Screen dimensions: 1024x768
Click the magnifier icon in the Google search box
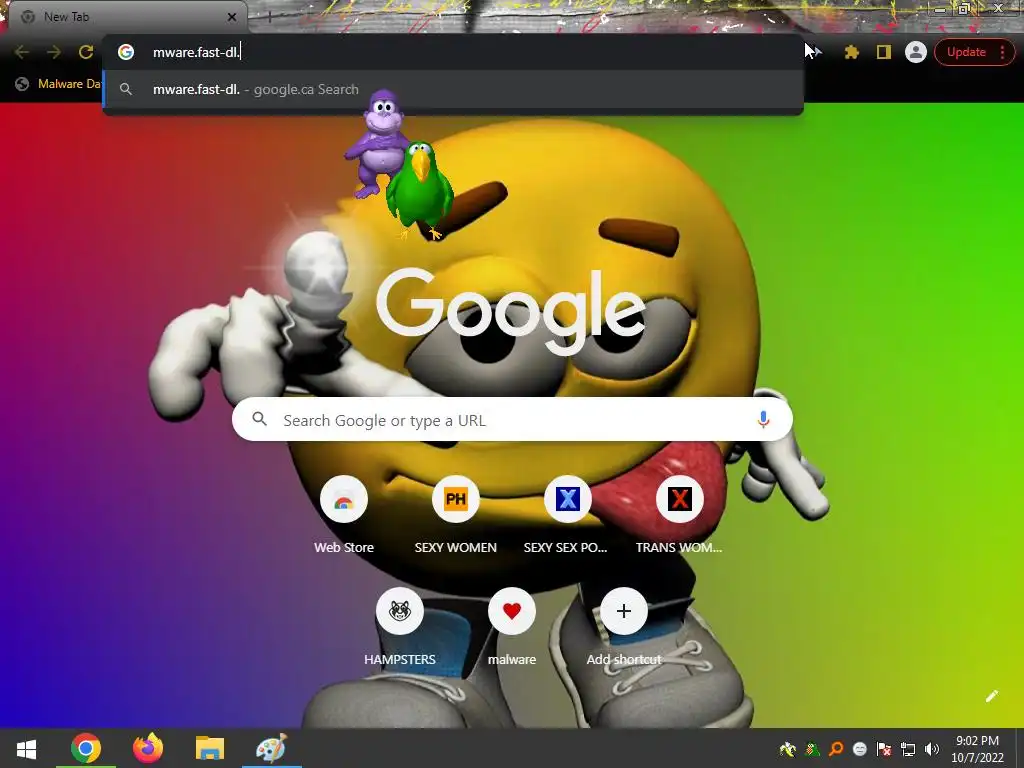click(x=259, y=419)
